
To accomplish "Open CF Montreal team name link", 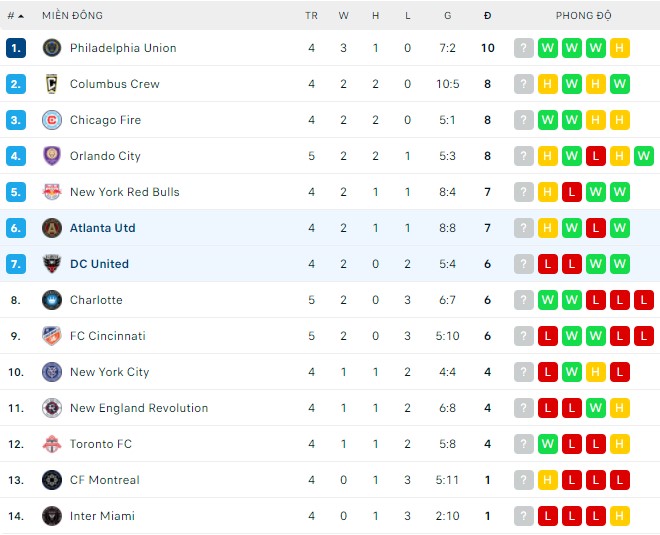I will (x=104, y=480).
